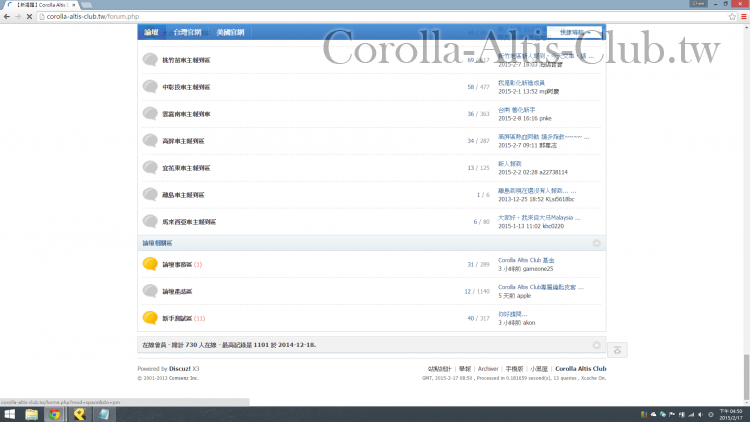
Task: Open the Discuz! link in the footer
Action: click(x=180, y=369)
